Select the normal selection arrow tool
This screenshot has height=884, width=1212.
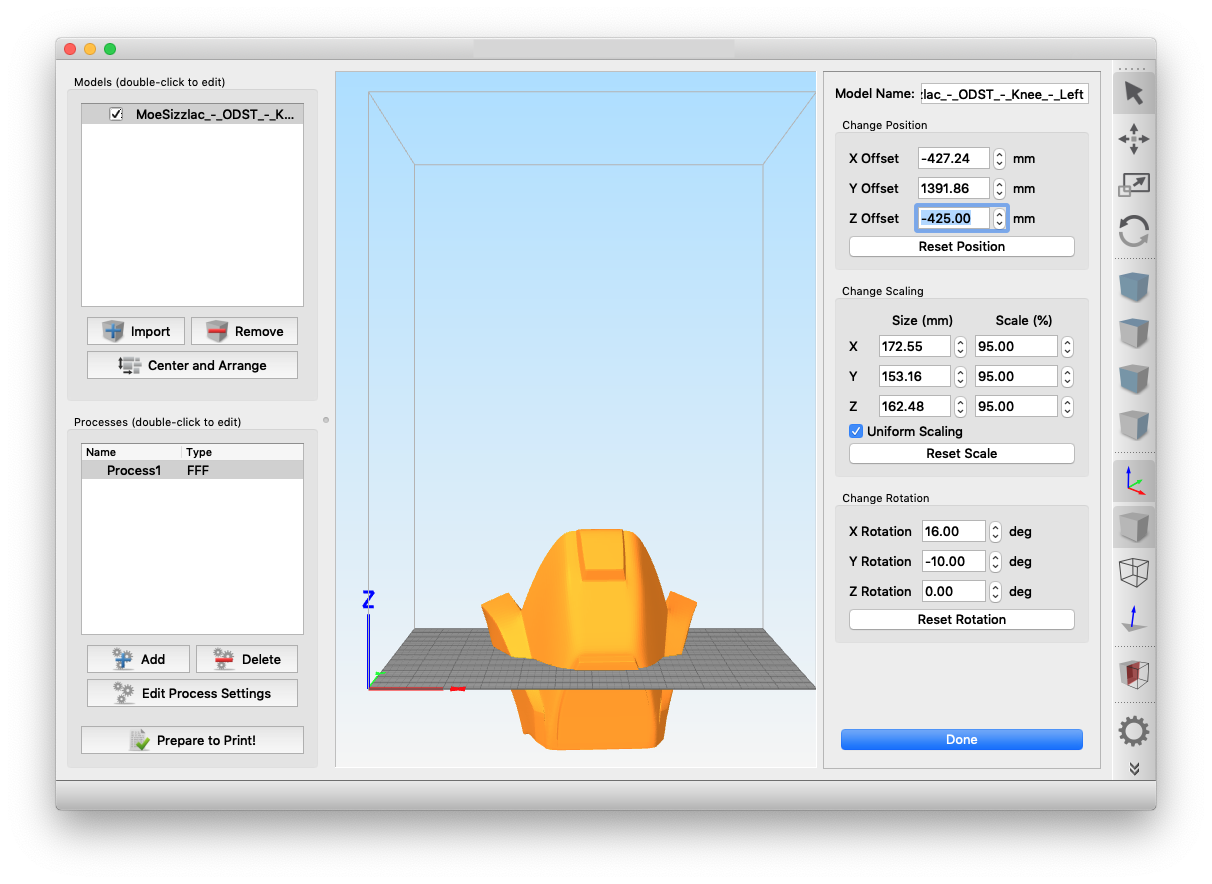click(1134, 93)
